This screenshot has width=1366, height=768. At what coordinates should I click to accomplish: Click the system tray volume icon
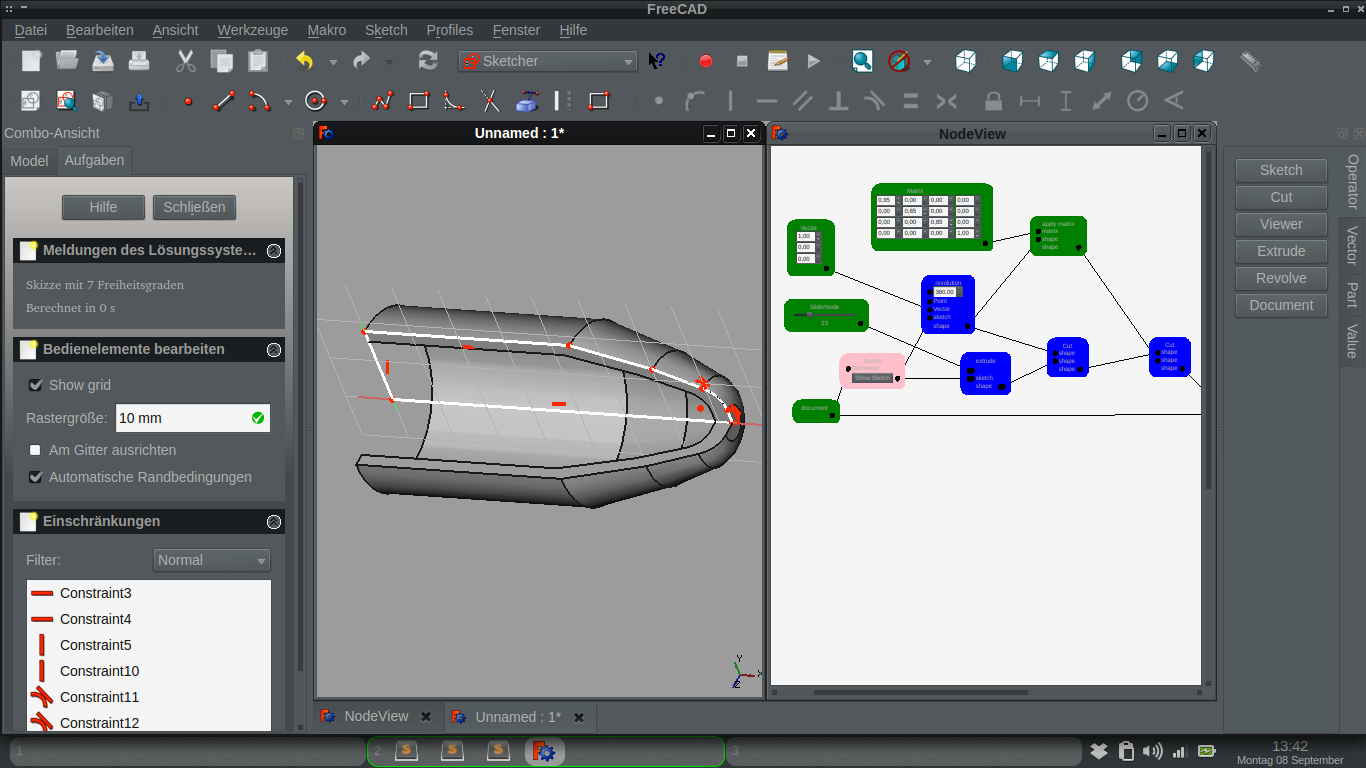(1152, 751)
